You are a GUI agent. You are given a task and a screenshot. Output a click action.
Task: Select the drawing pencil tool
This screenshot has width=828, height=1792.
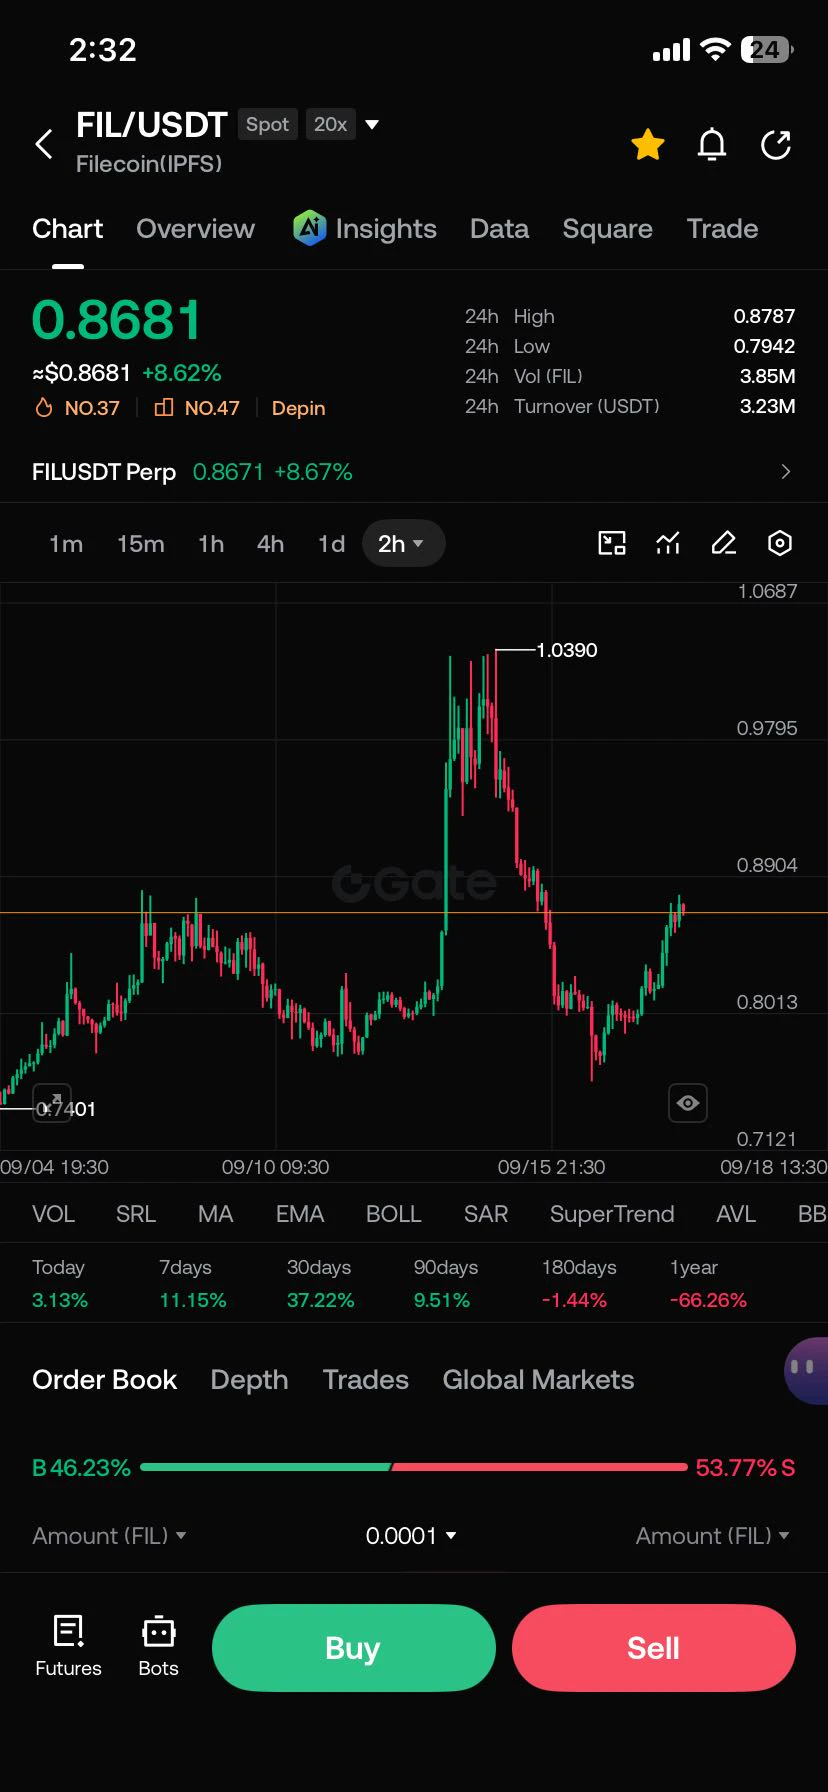(x=723, y=543)
